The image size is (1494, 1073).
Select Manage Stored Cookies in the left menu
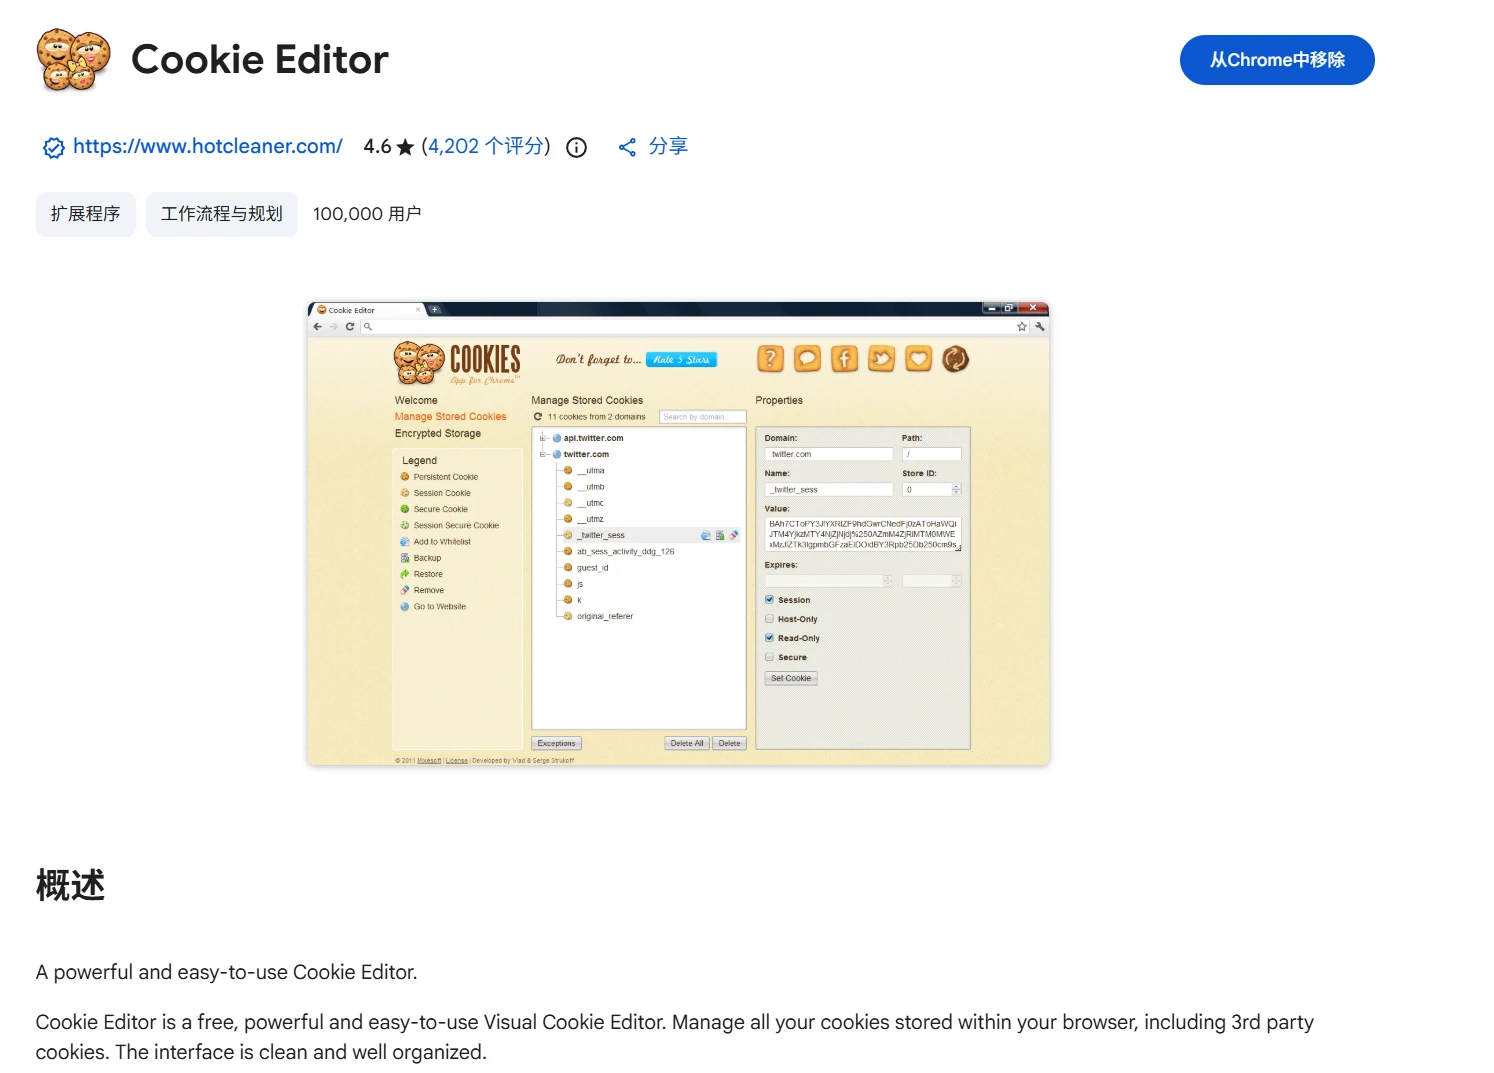450,417
